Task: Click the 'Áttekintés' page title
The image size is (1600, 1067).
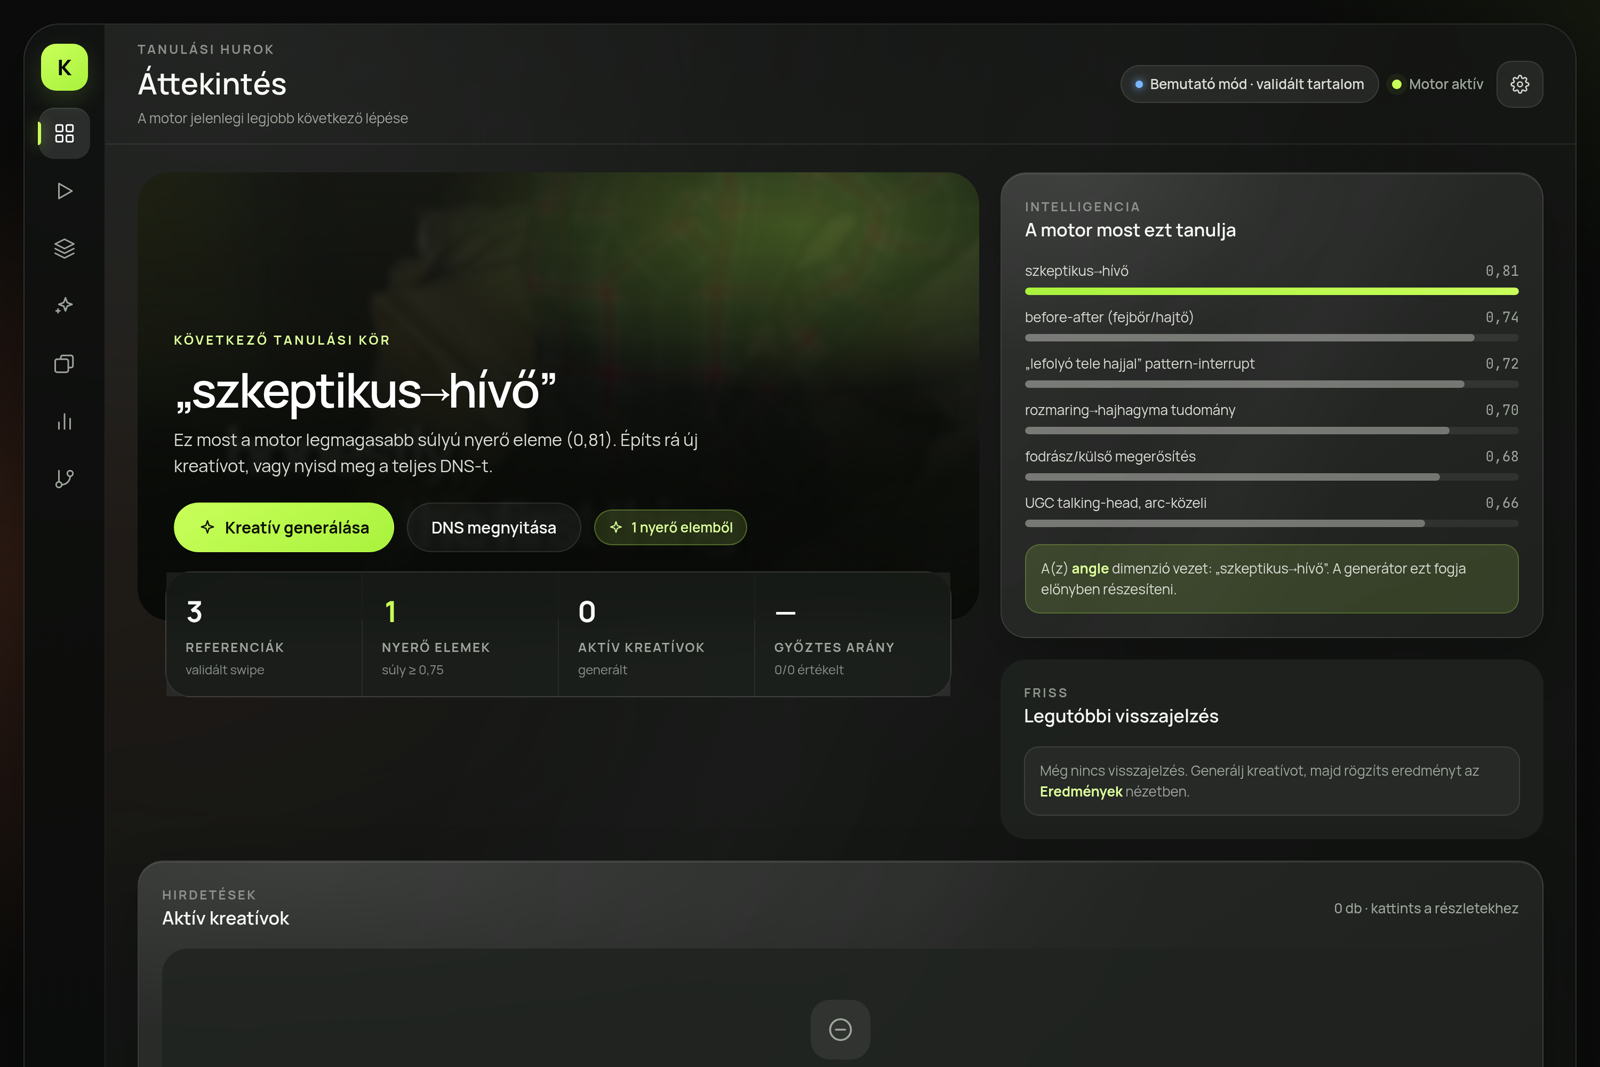Action: 212,84
